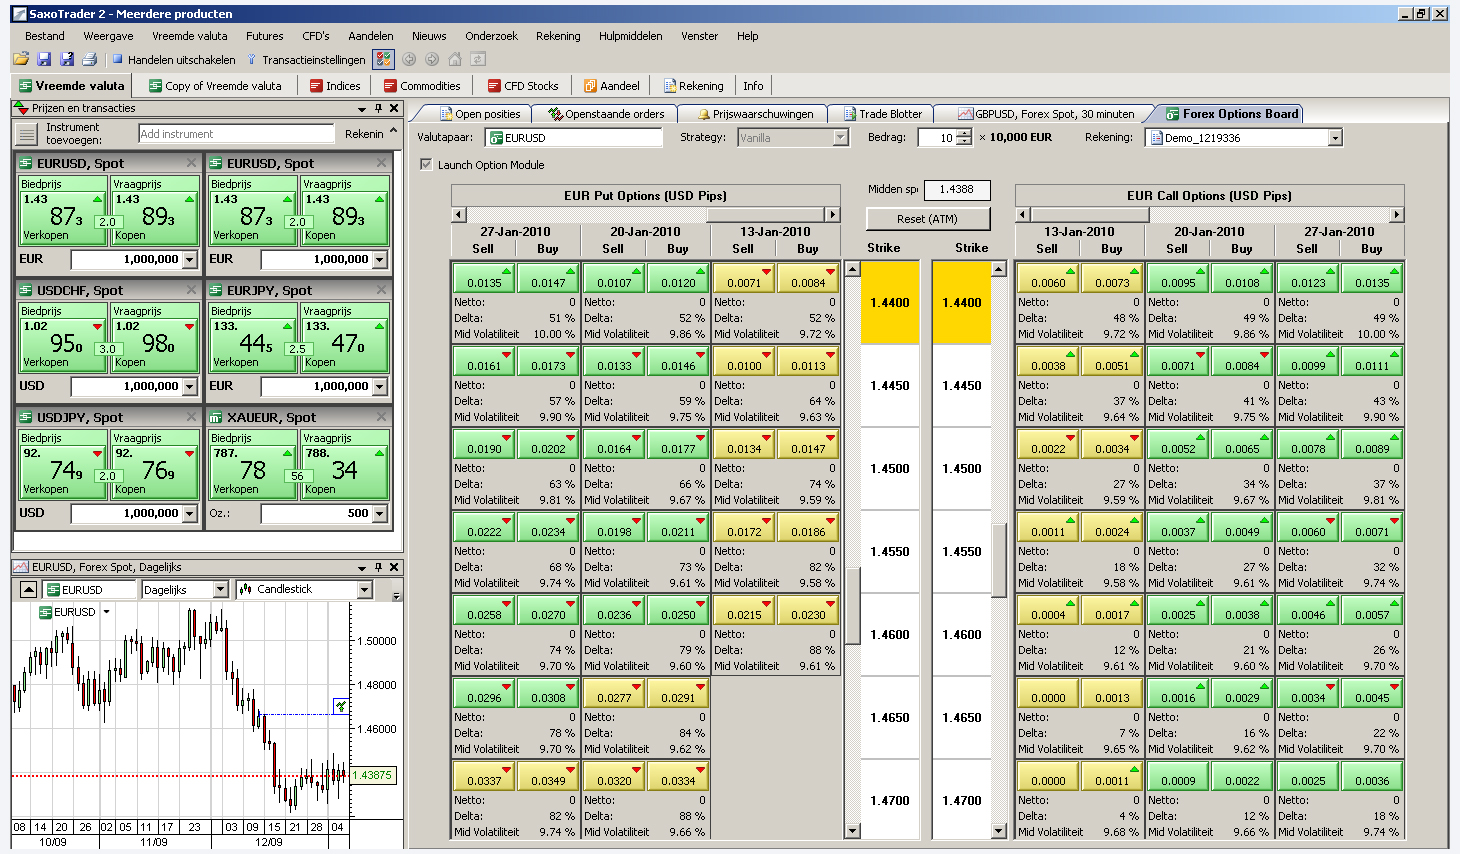This screenshot has width=1460, height=854.
Task: Toggle the highlighted checklist toolbar icon
Action: point(383,60)
